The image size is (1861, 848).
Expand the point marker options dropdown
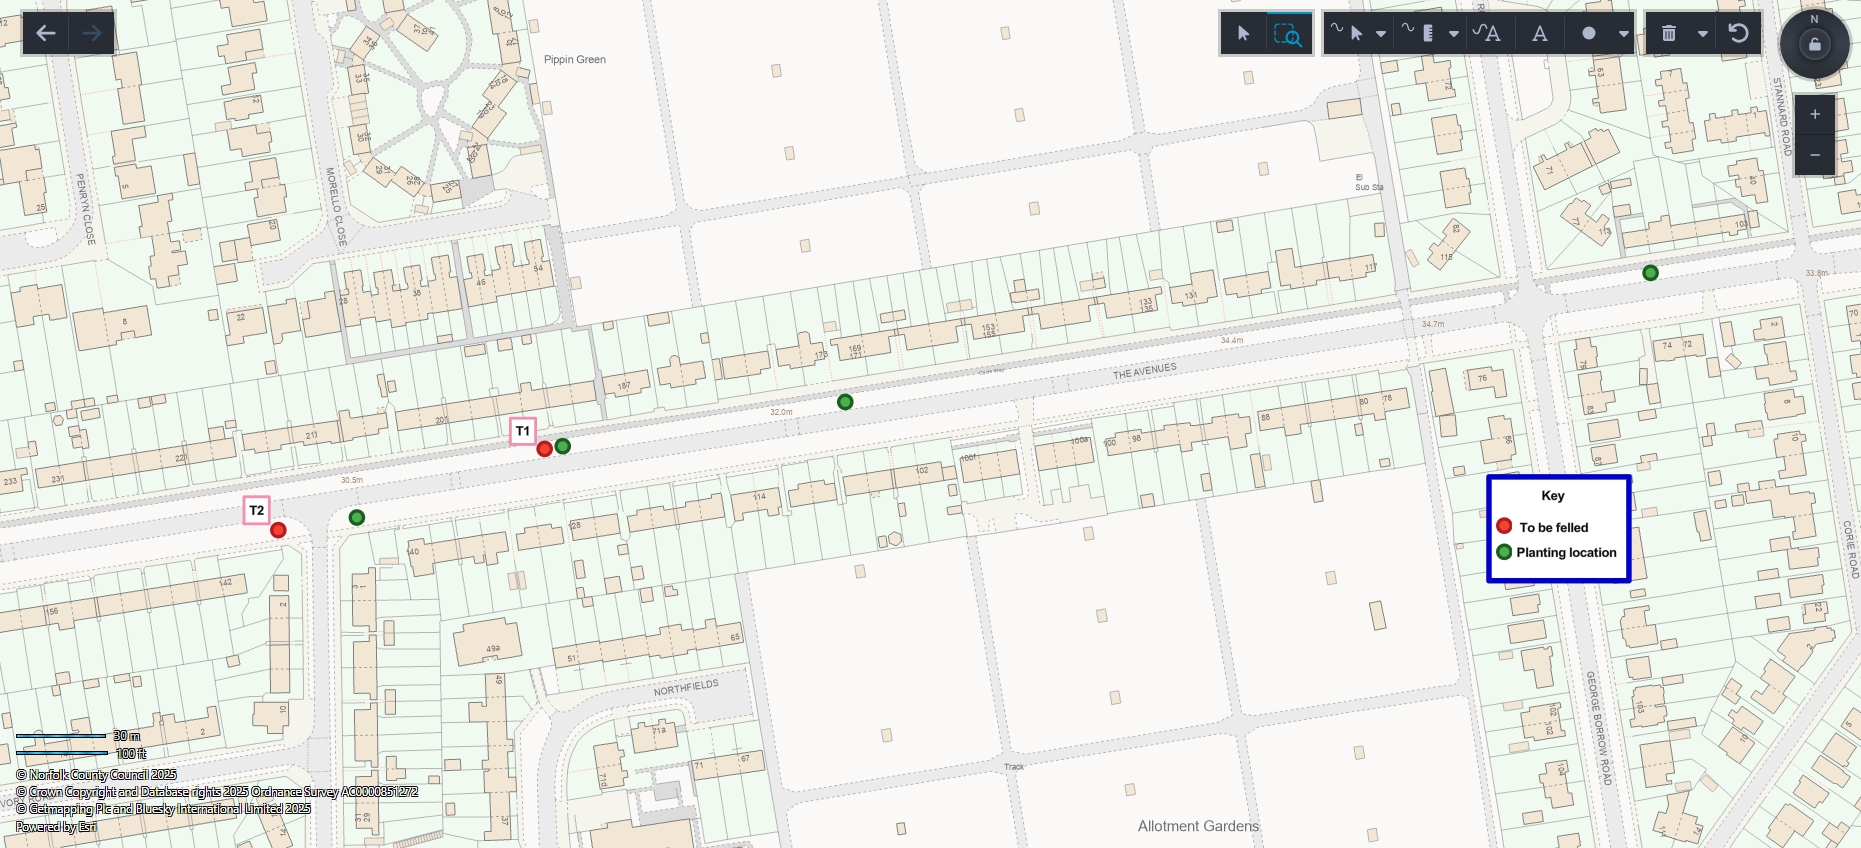click(x=1624, y=34)
